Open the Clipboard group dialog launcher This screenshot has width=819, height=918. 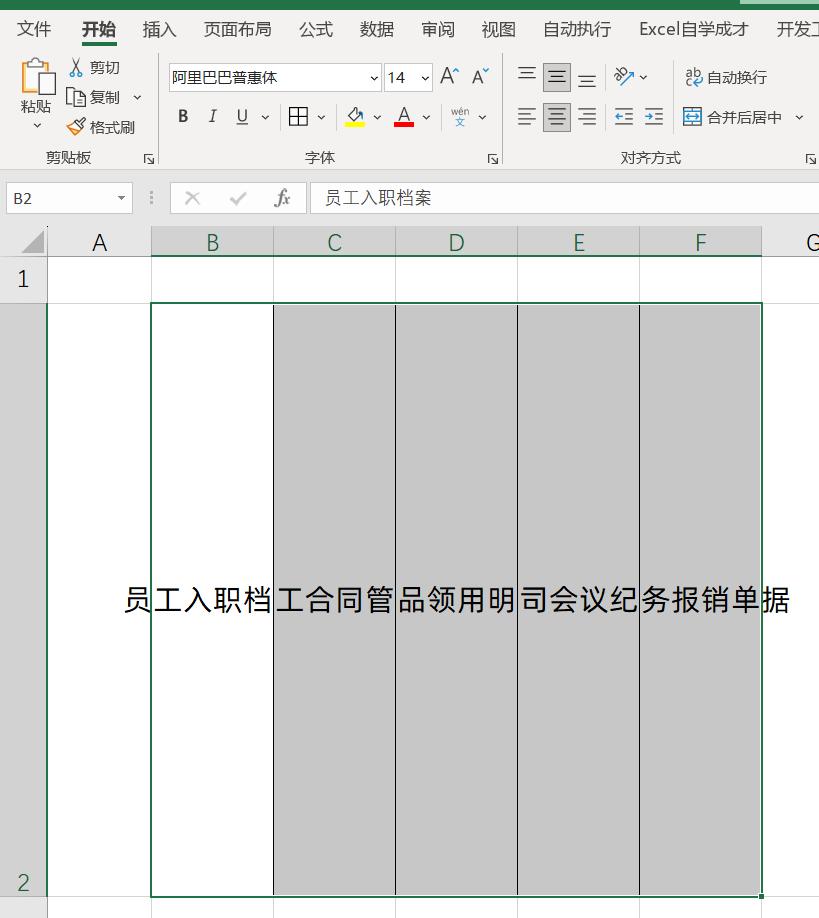[149, 159]
